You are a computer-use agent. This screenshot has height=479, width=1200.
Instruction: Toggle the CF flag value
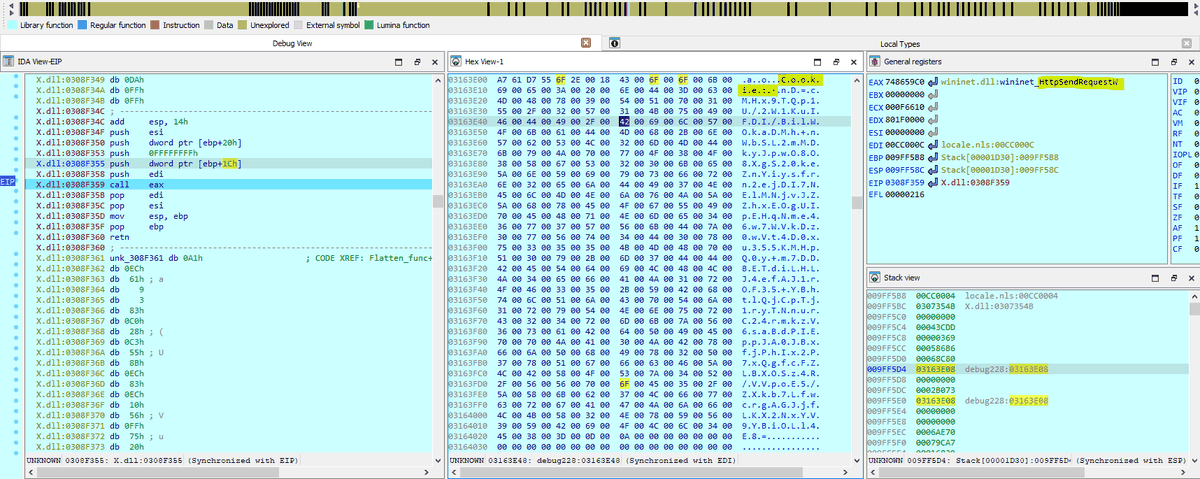[1196, 249]
